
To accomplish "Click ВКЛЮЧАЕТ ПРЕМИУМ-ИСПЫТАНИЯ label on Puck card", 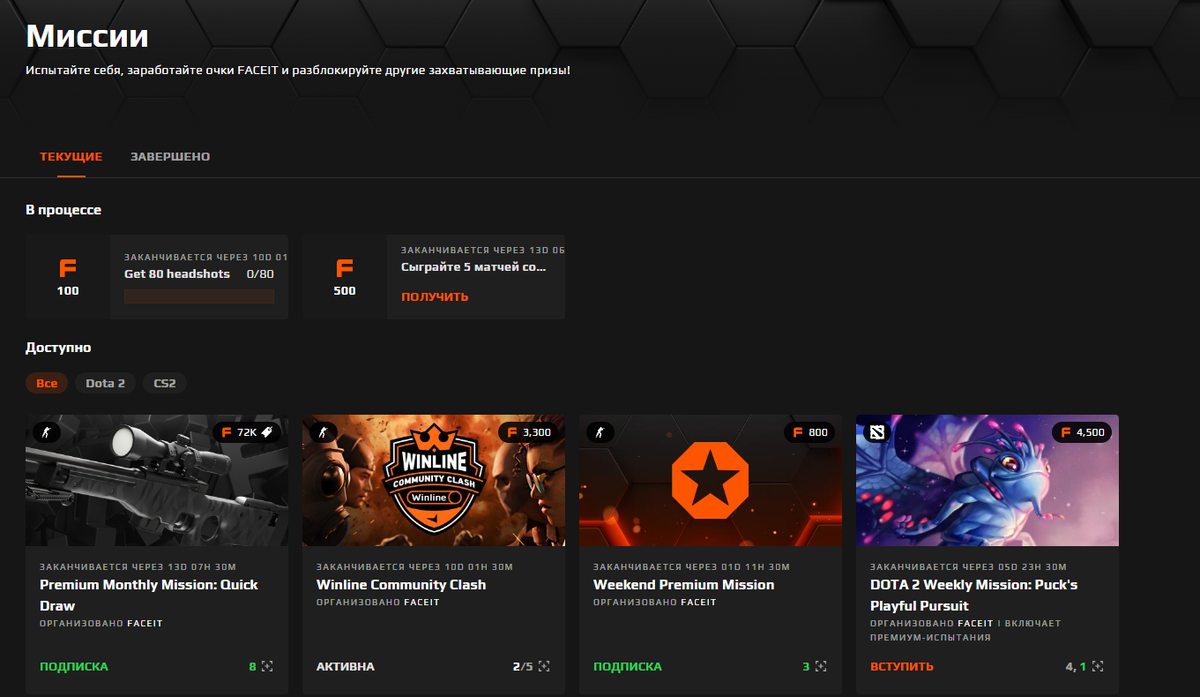I will [x=965, y=630].
